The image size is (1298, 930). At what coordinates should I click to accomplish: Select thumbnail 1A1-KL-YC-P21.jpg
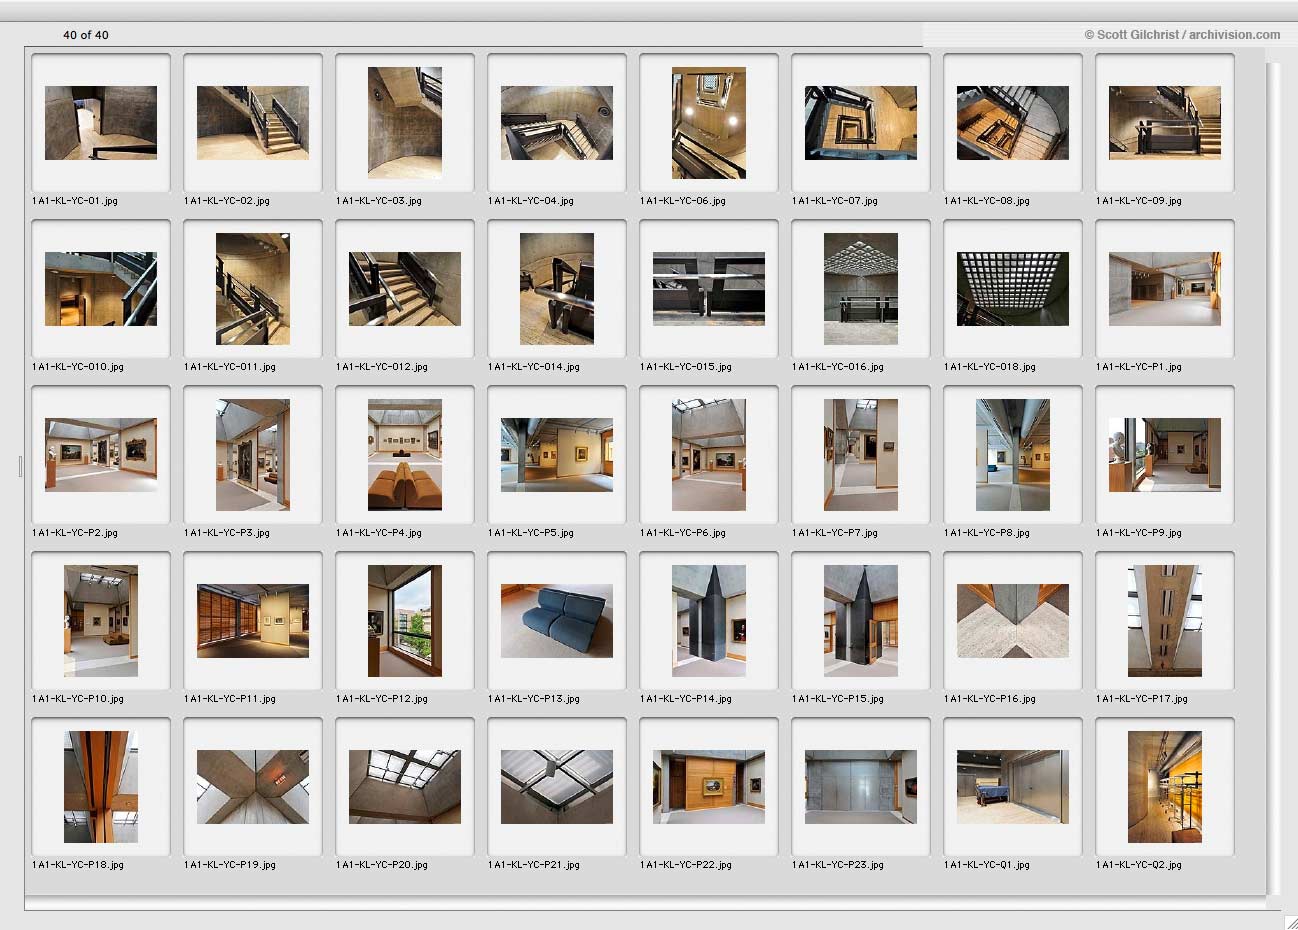click(557, 787)
